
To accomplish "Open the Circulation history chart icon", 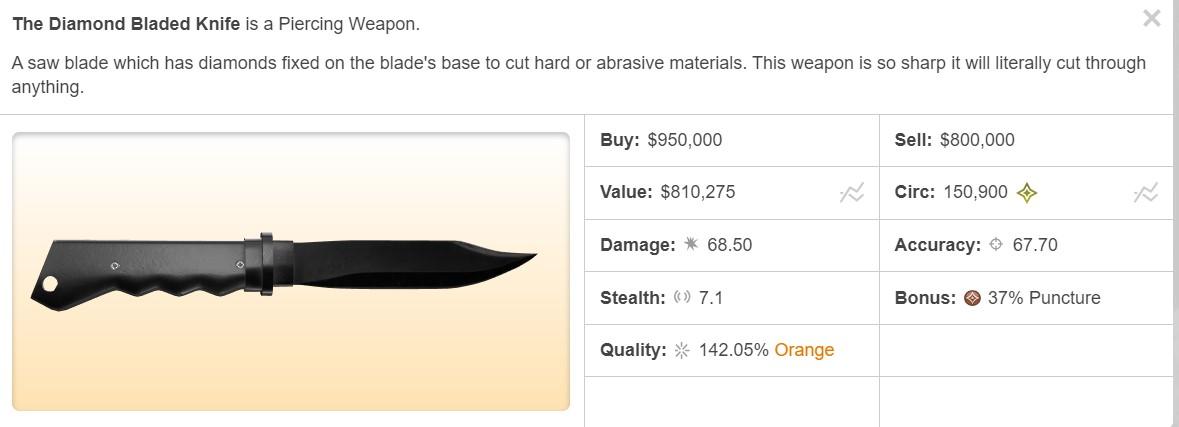I will (x=1145, y=193).
